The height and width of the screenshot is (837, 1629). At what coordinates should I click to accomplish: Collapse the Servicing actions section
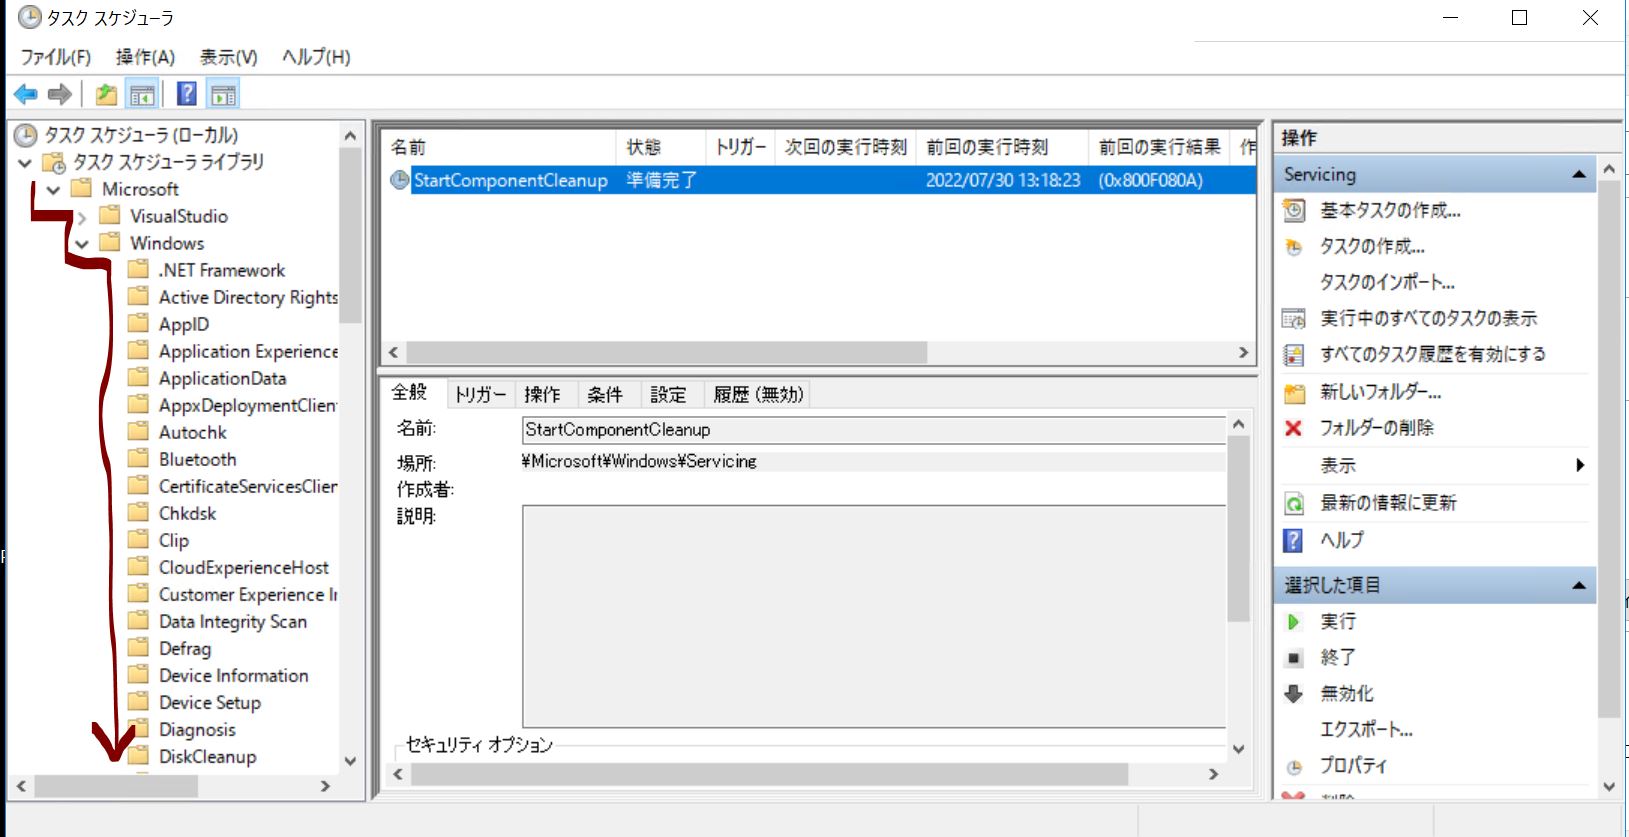pyautogui.click(x=1579, y=174)
